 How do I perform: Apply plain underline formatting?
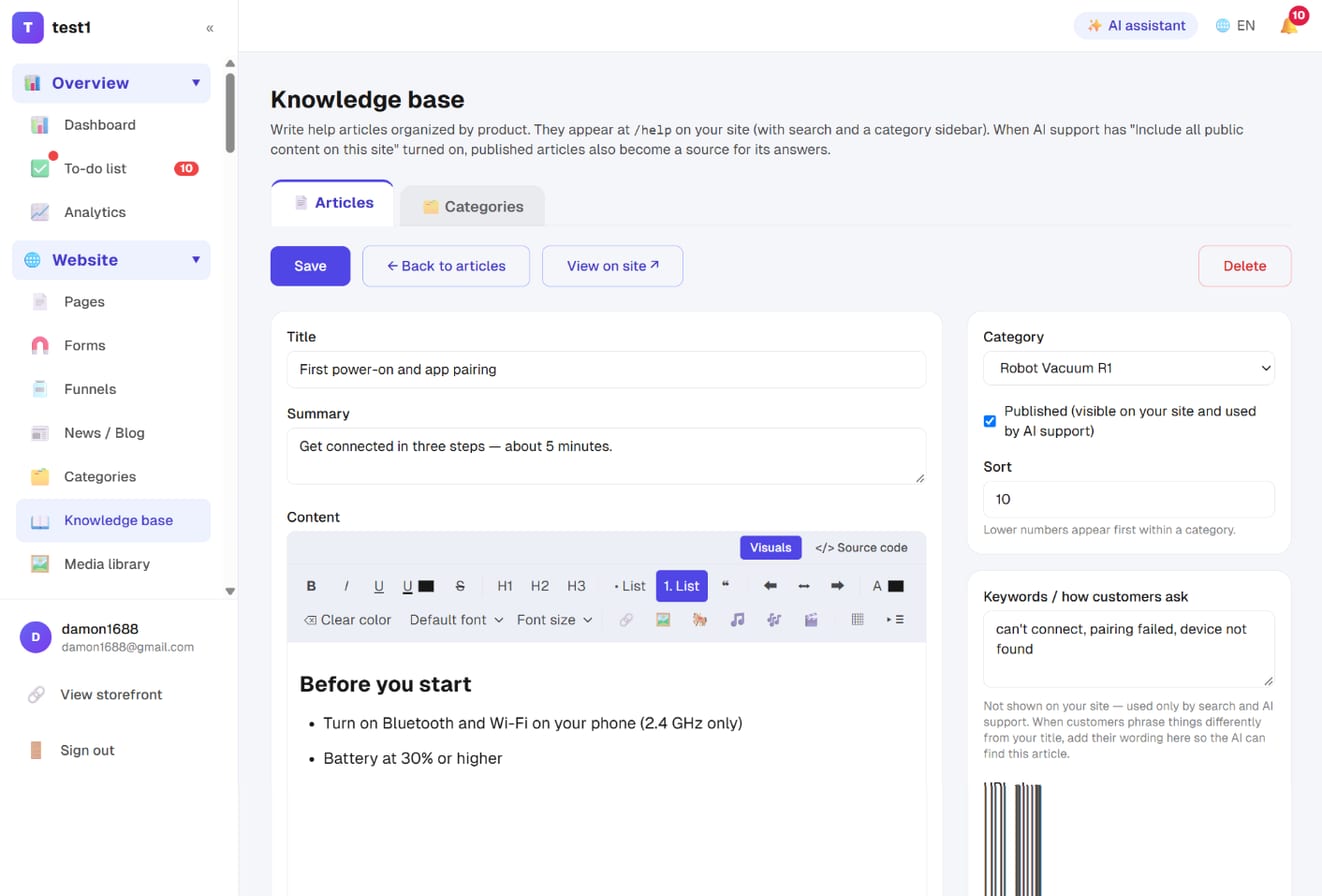click(379, 586)
